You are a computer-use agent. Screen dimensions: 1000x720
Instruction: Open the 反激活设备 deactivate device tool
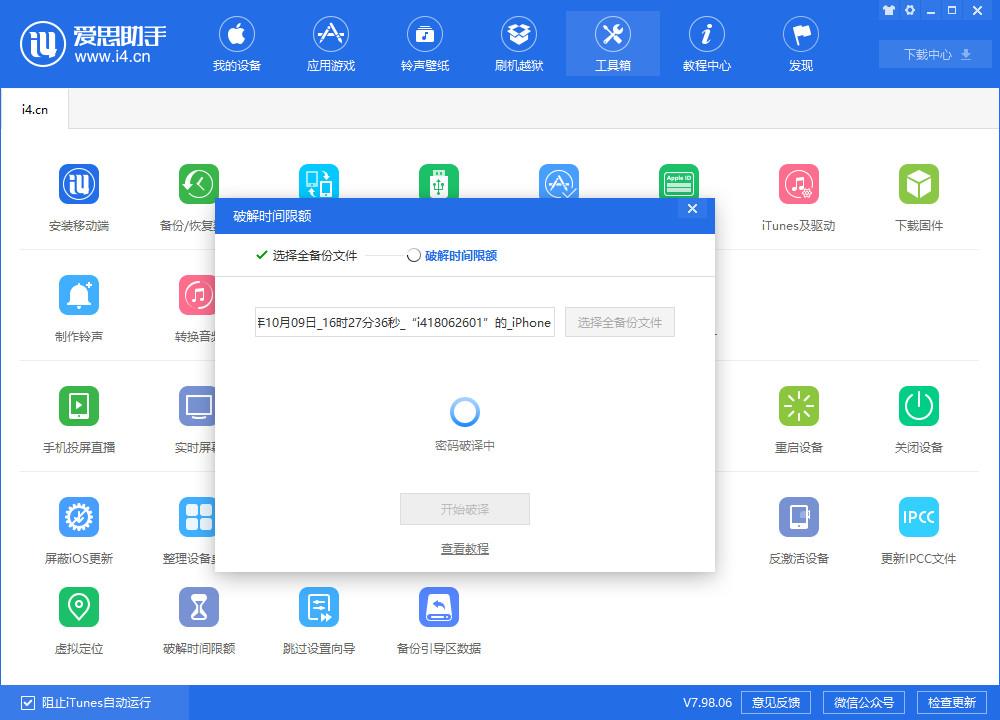[797, 528]
